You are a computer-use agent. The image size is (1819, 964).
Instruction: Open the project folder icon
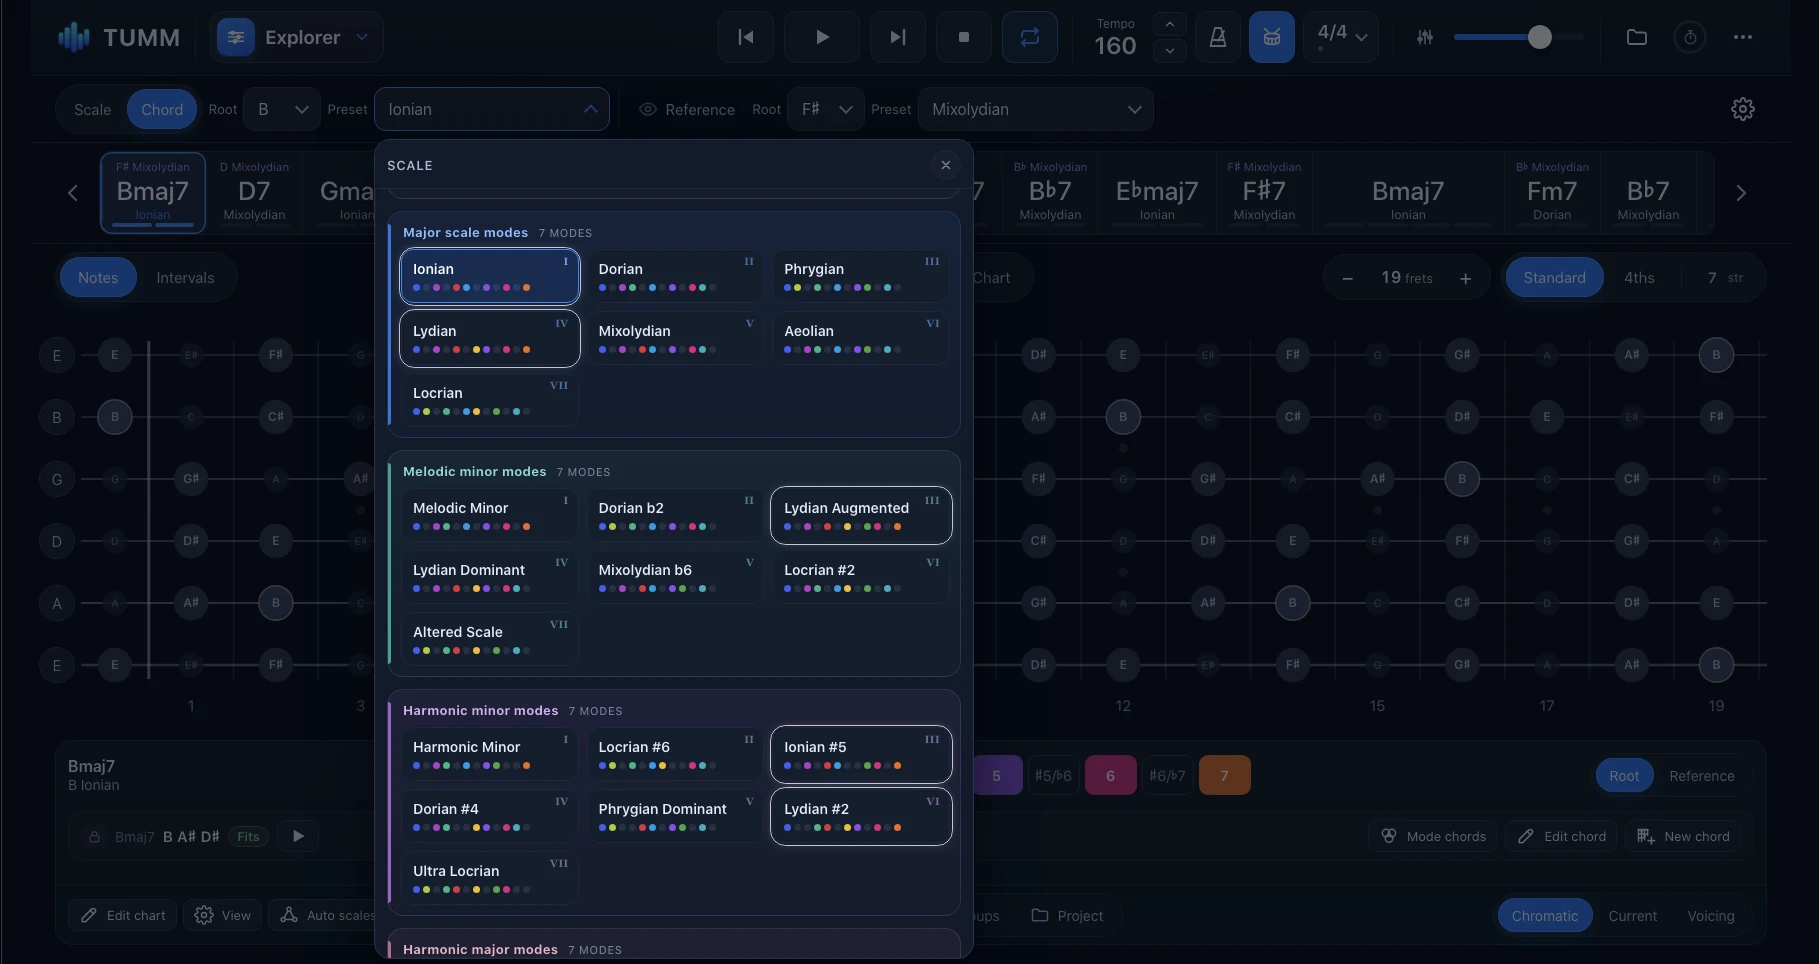pos(1637,37)
